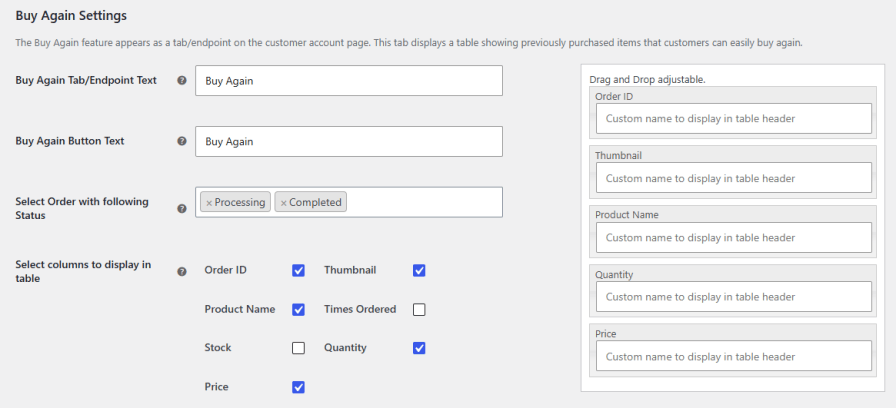Click Thumbnail custom header name field
The height and width of the screenshot is (408, 896).
coord(734,178)
